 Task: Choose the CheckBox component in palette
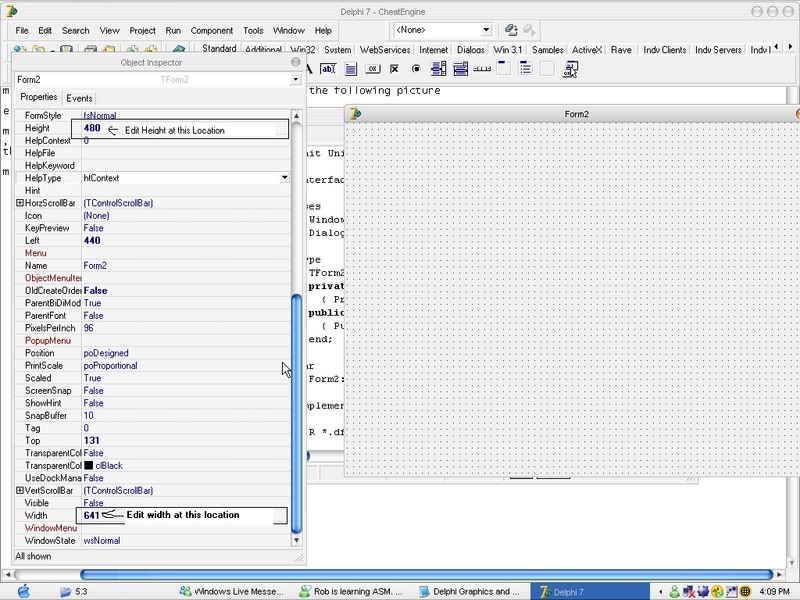pyautogui.click(x=394, y=69)
